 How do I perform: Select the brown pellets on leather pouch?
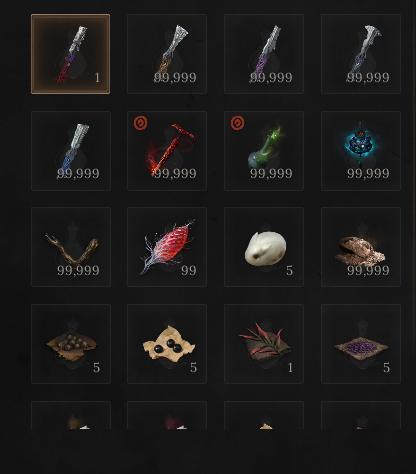(x=71, y=344)
